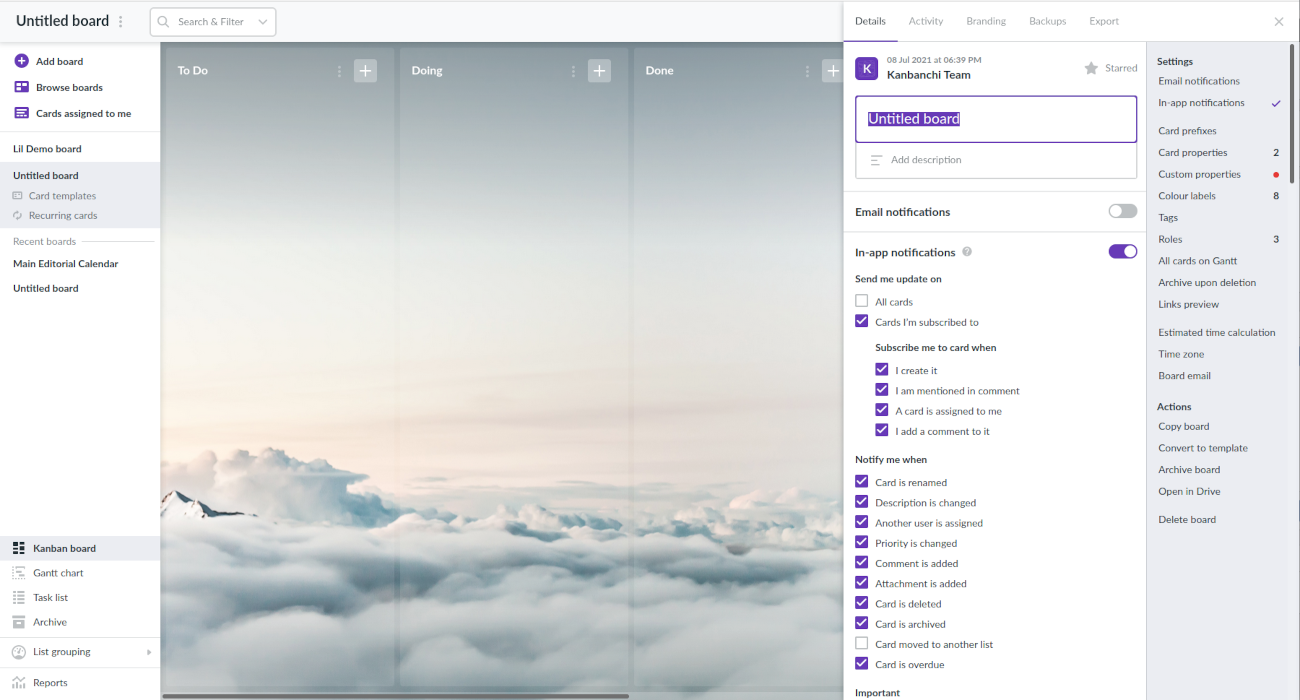Screen dimensions: 1300x700
Task: Switch to the Activity tab
Action: point(926,21)
